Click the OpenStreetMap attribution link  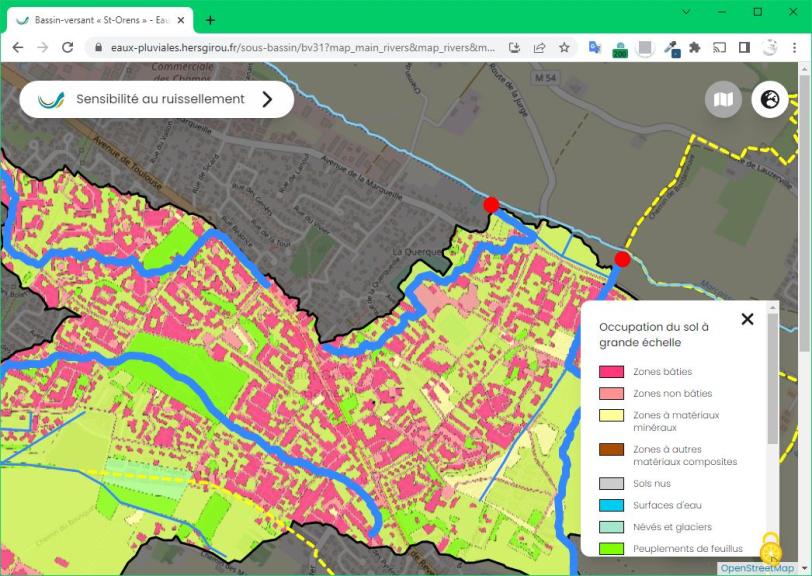point(757,568)
